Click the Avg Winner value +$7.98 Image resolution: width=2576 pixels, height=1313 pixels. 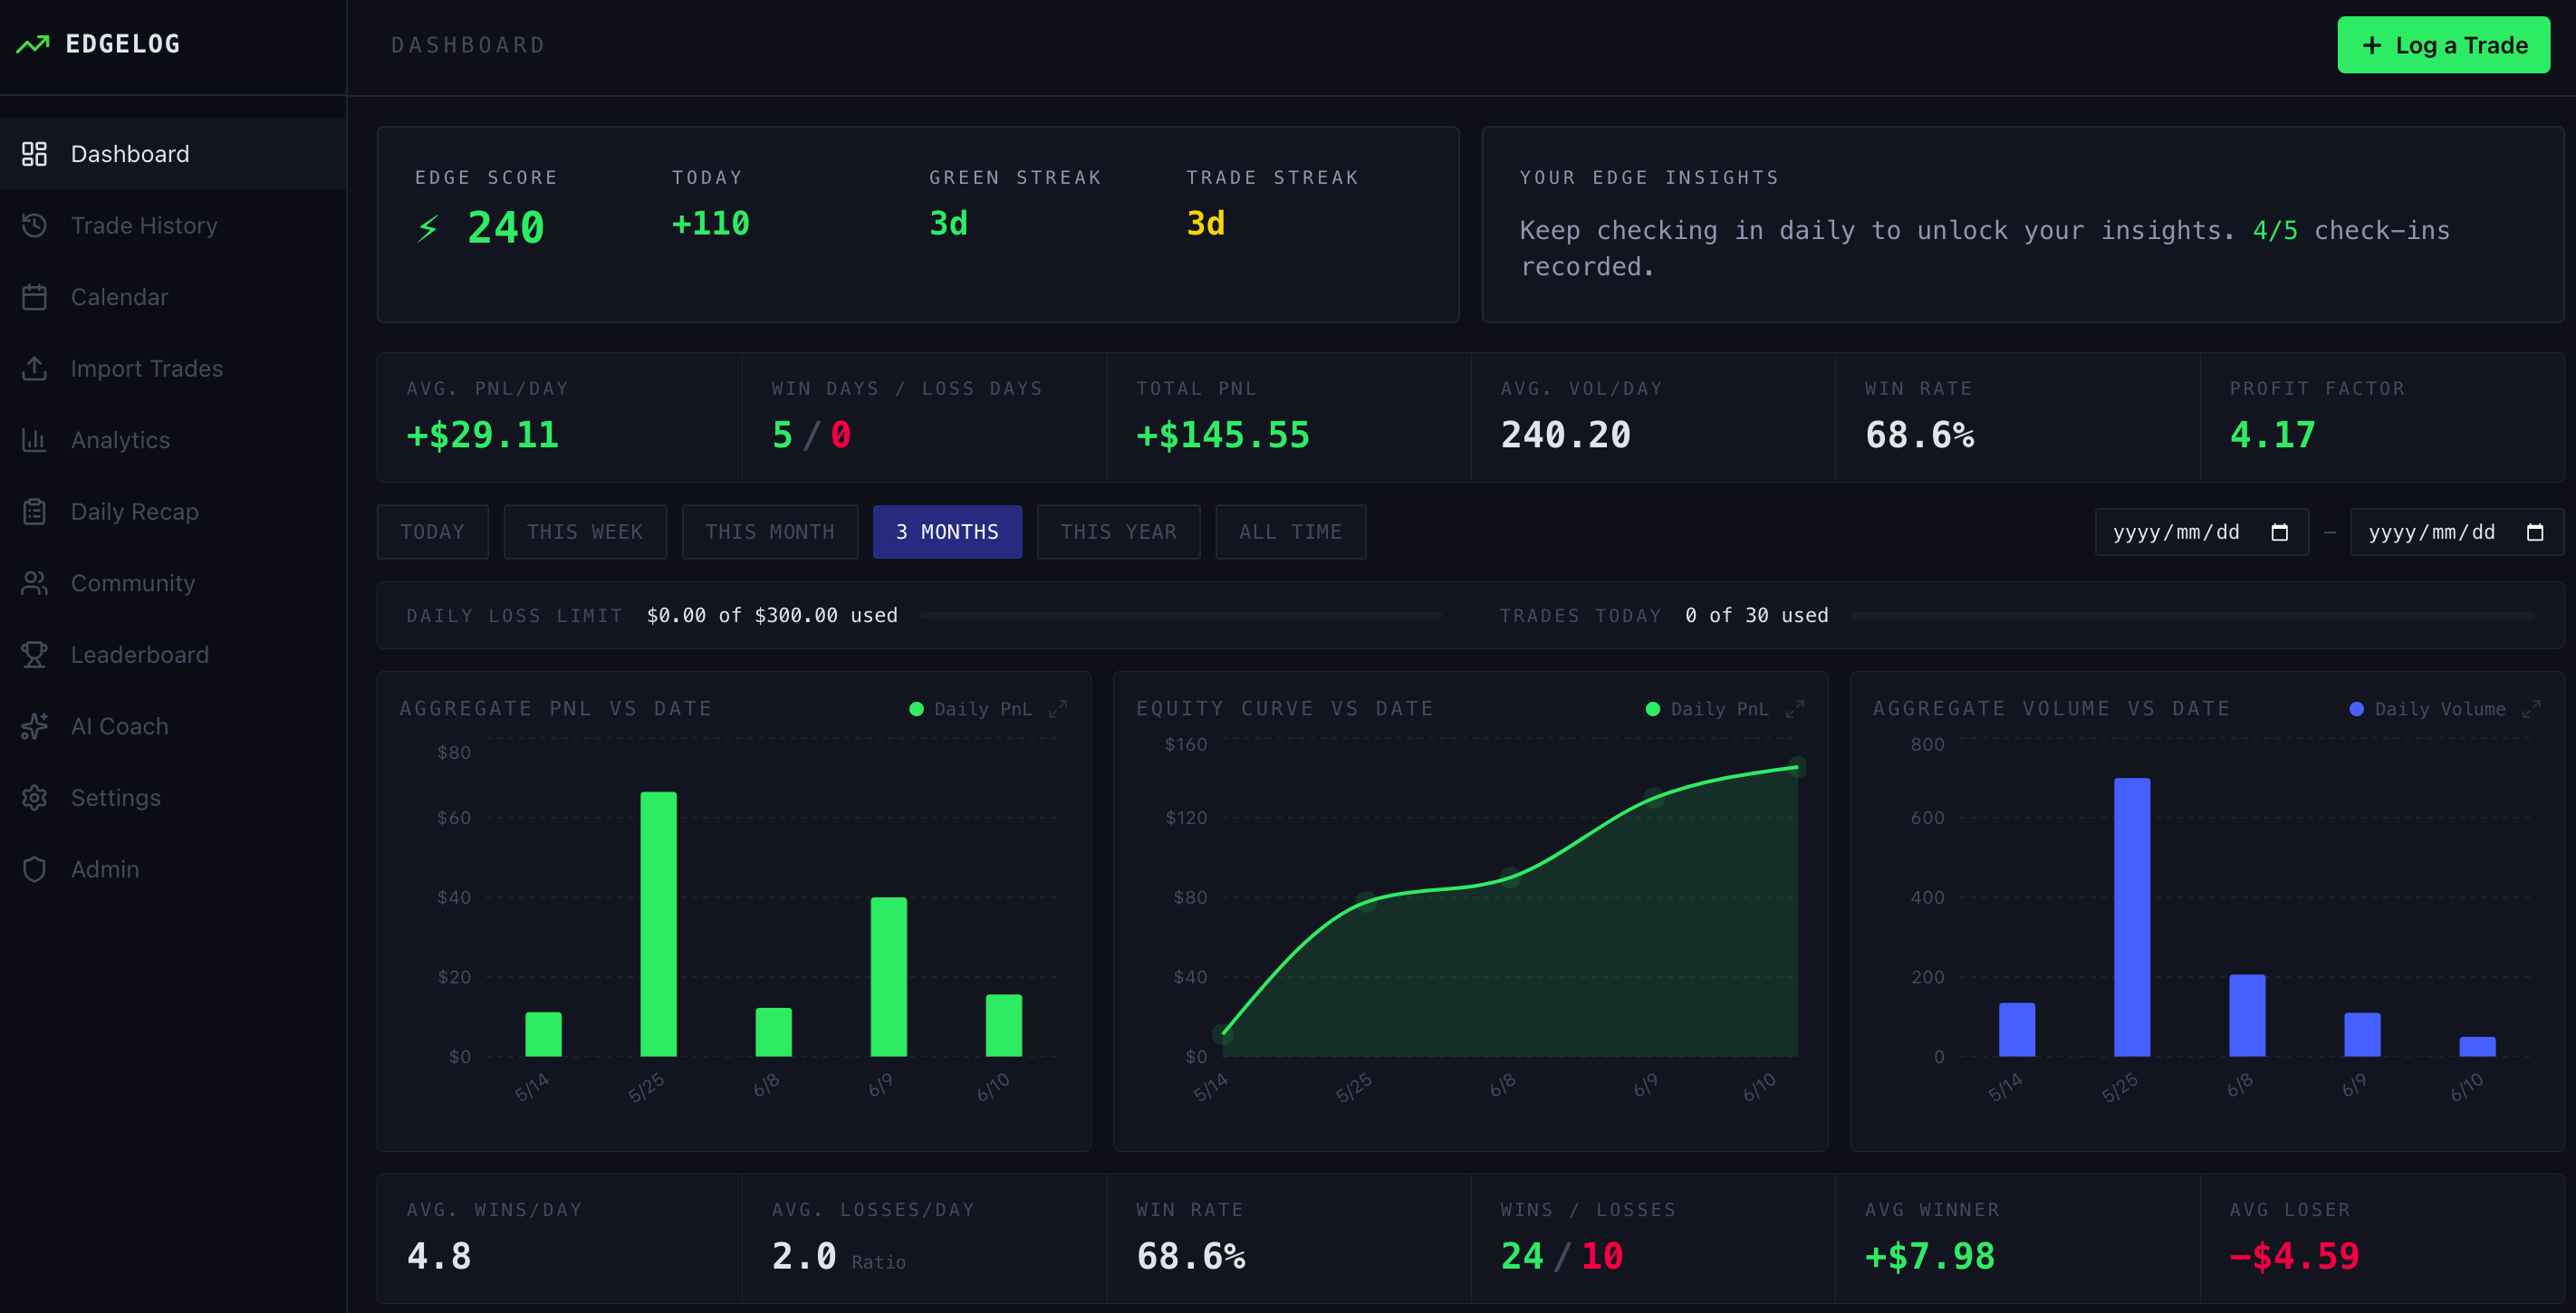tap(1929, 1256)
